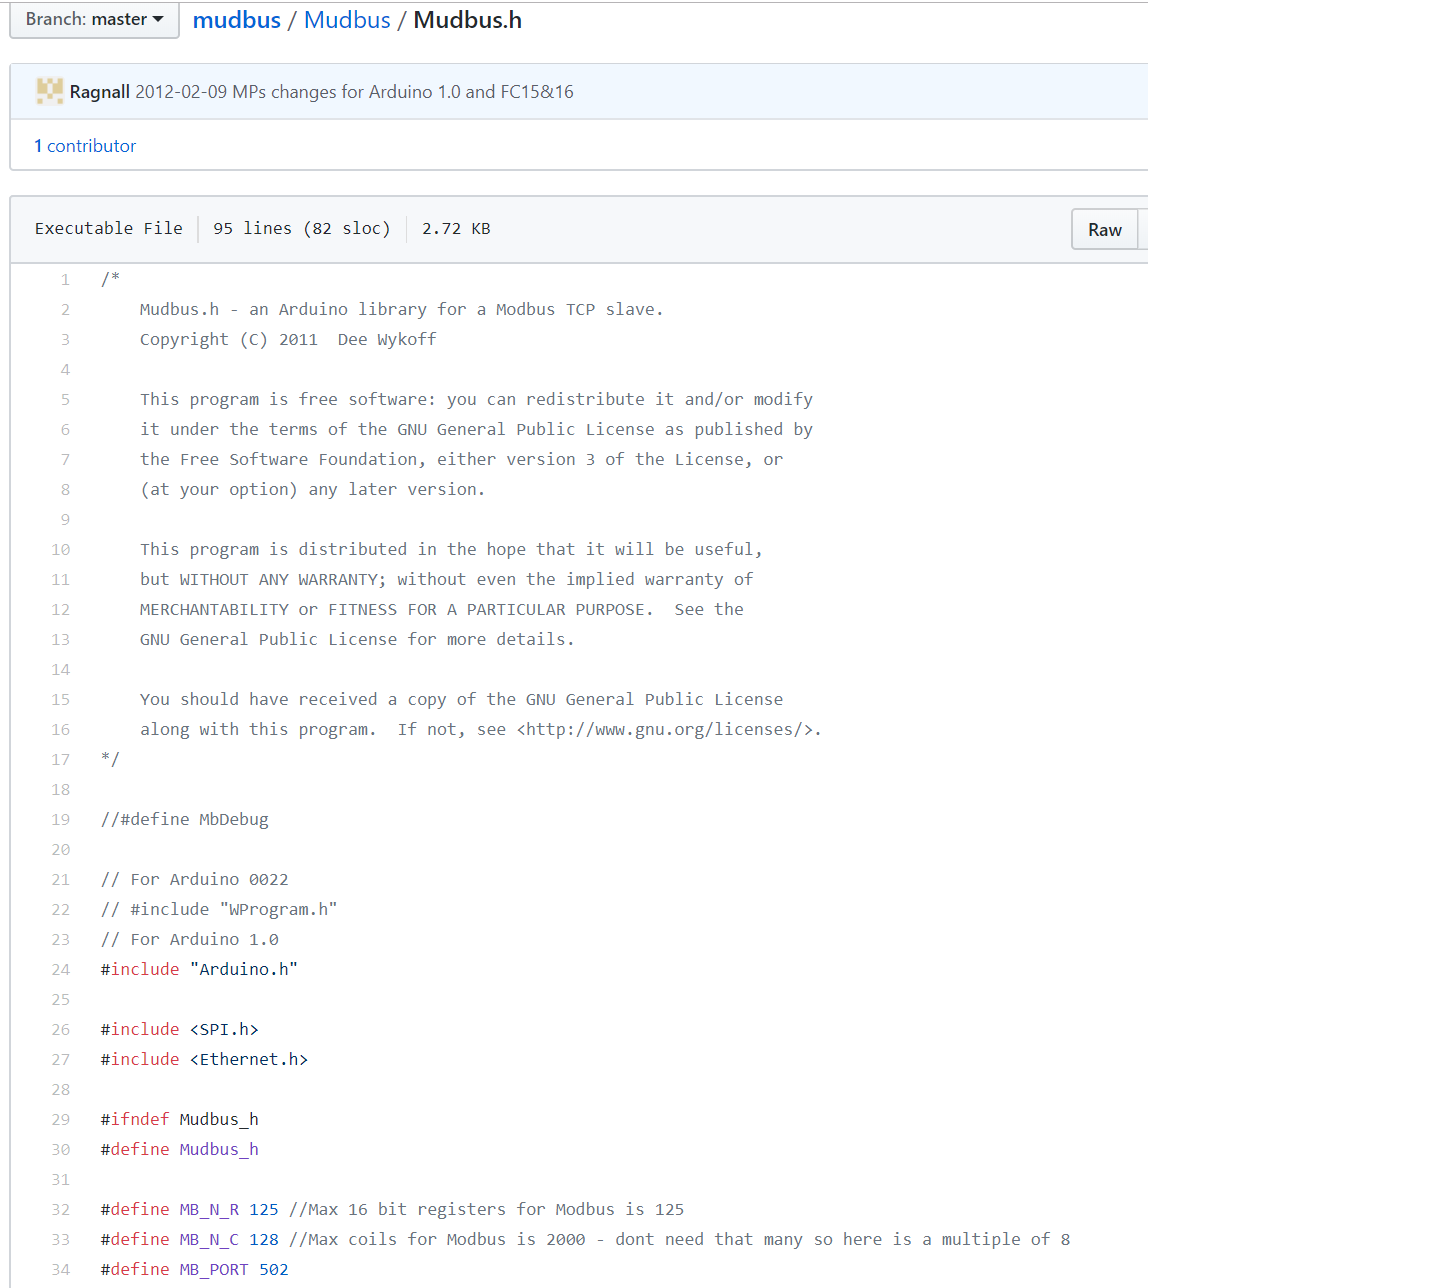Click the "#include <Ethernet.h>" line
This screenshot has width=1444, height=1288.
click(204, 1060)
